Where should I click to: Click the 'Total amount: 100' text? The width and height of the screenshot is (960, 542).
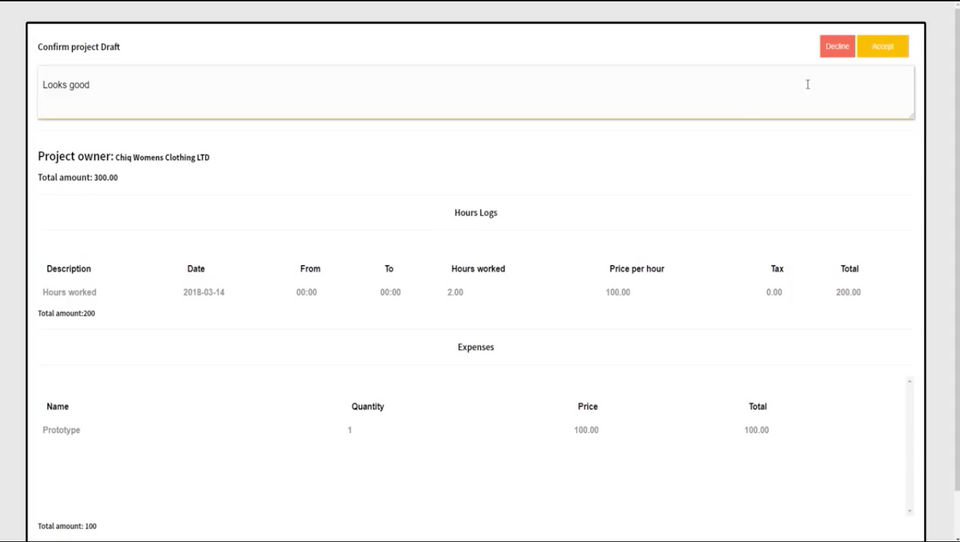(x=67, y=526)
